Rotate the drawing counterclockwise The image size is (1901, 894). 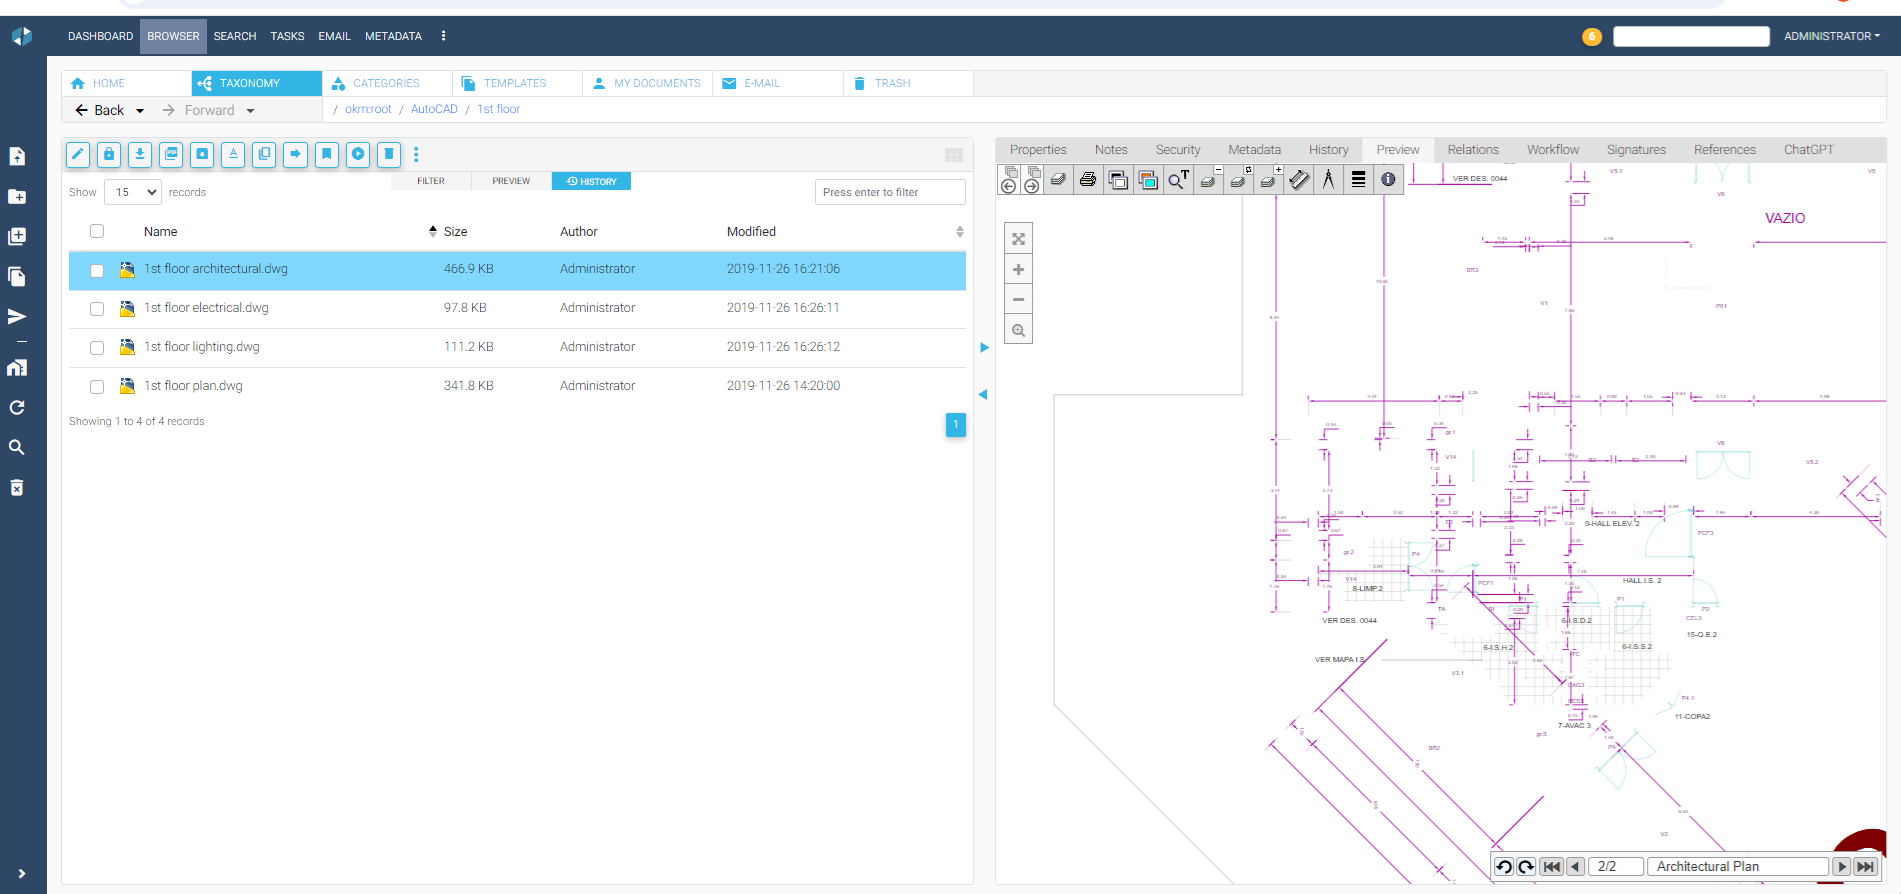tap(1503, 867)
